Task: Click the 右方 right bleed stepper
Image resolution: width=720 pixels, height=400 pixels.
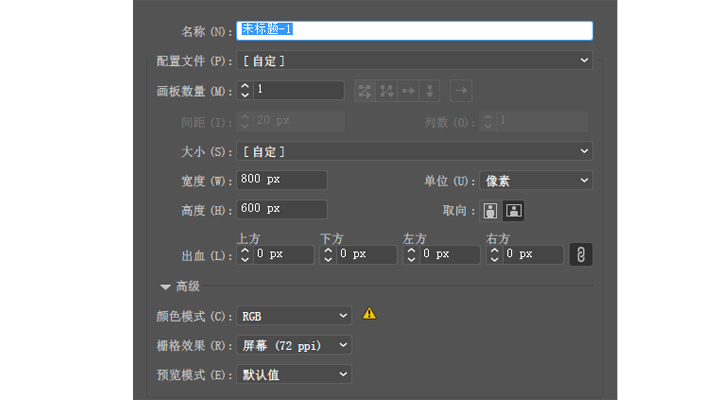Action: [x=494, y=254]
